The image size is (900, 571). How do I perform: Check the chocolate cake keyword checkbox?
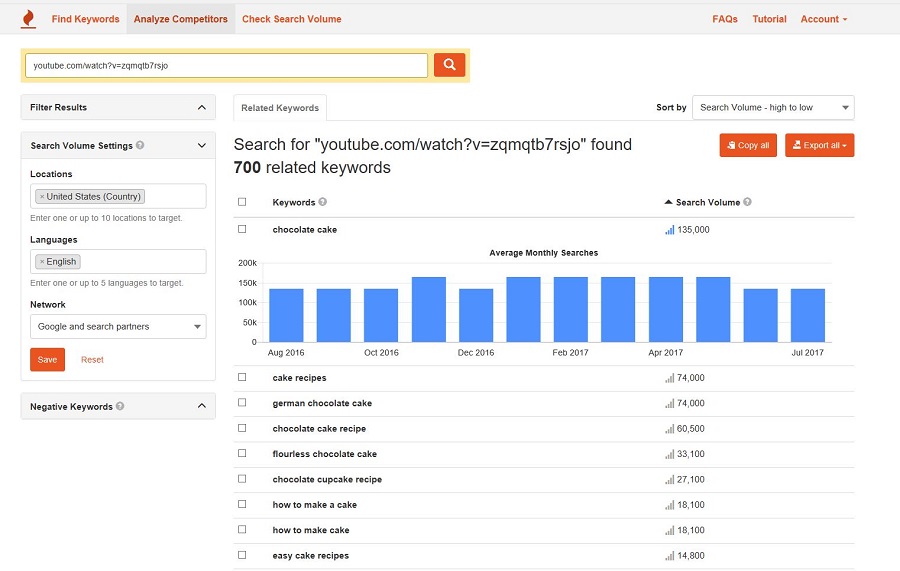pos(242,229)
